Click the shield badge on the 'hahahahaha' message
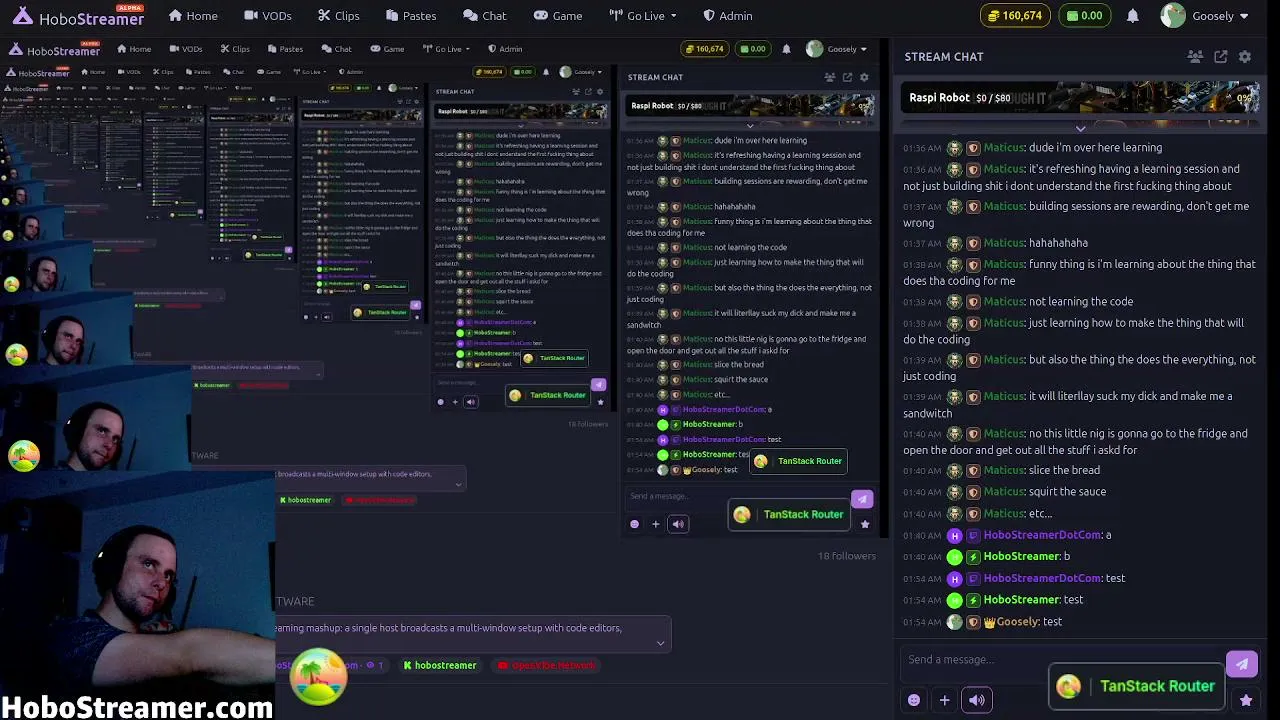1280x720 pixels. (973, 243)
